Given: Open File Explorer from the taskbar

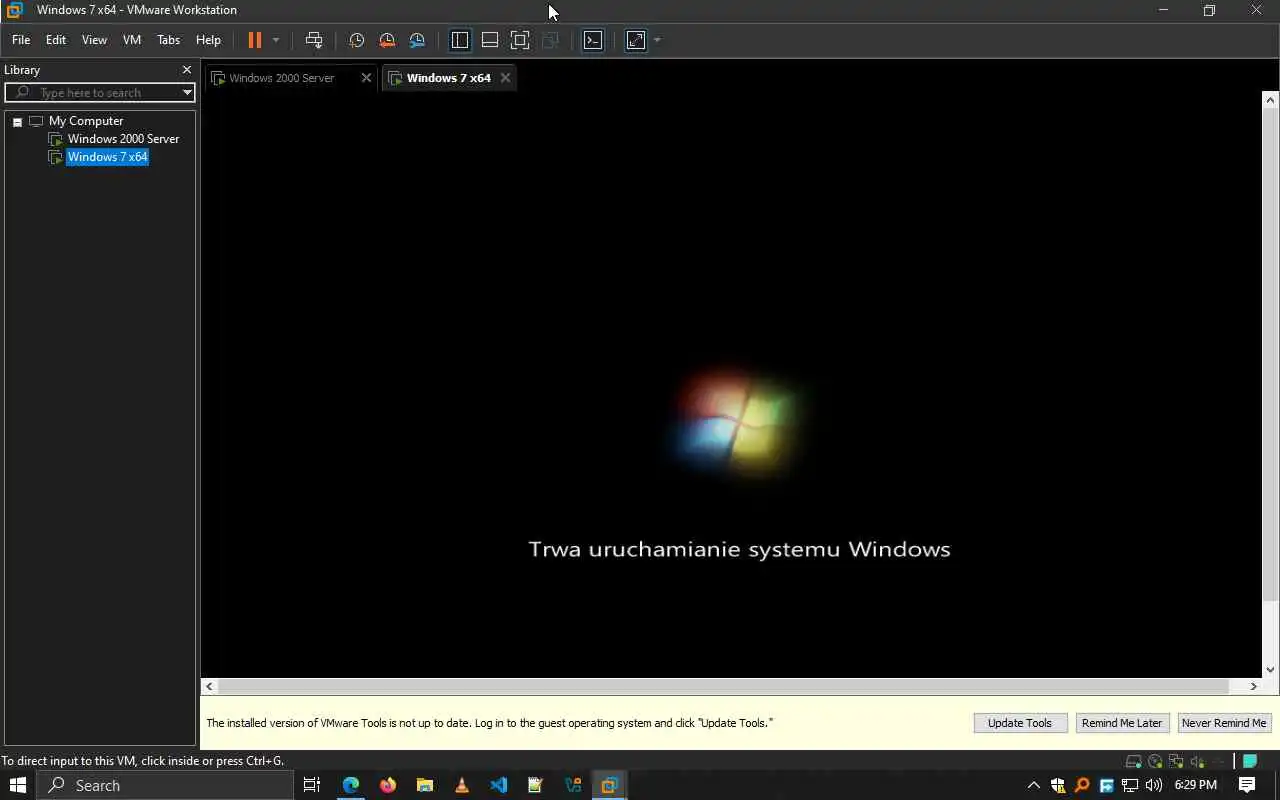Looking at the screenshot, I should [x=425, y=785].
